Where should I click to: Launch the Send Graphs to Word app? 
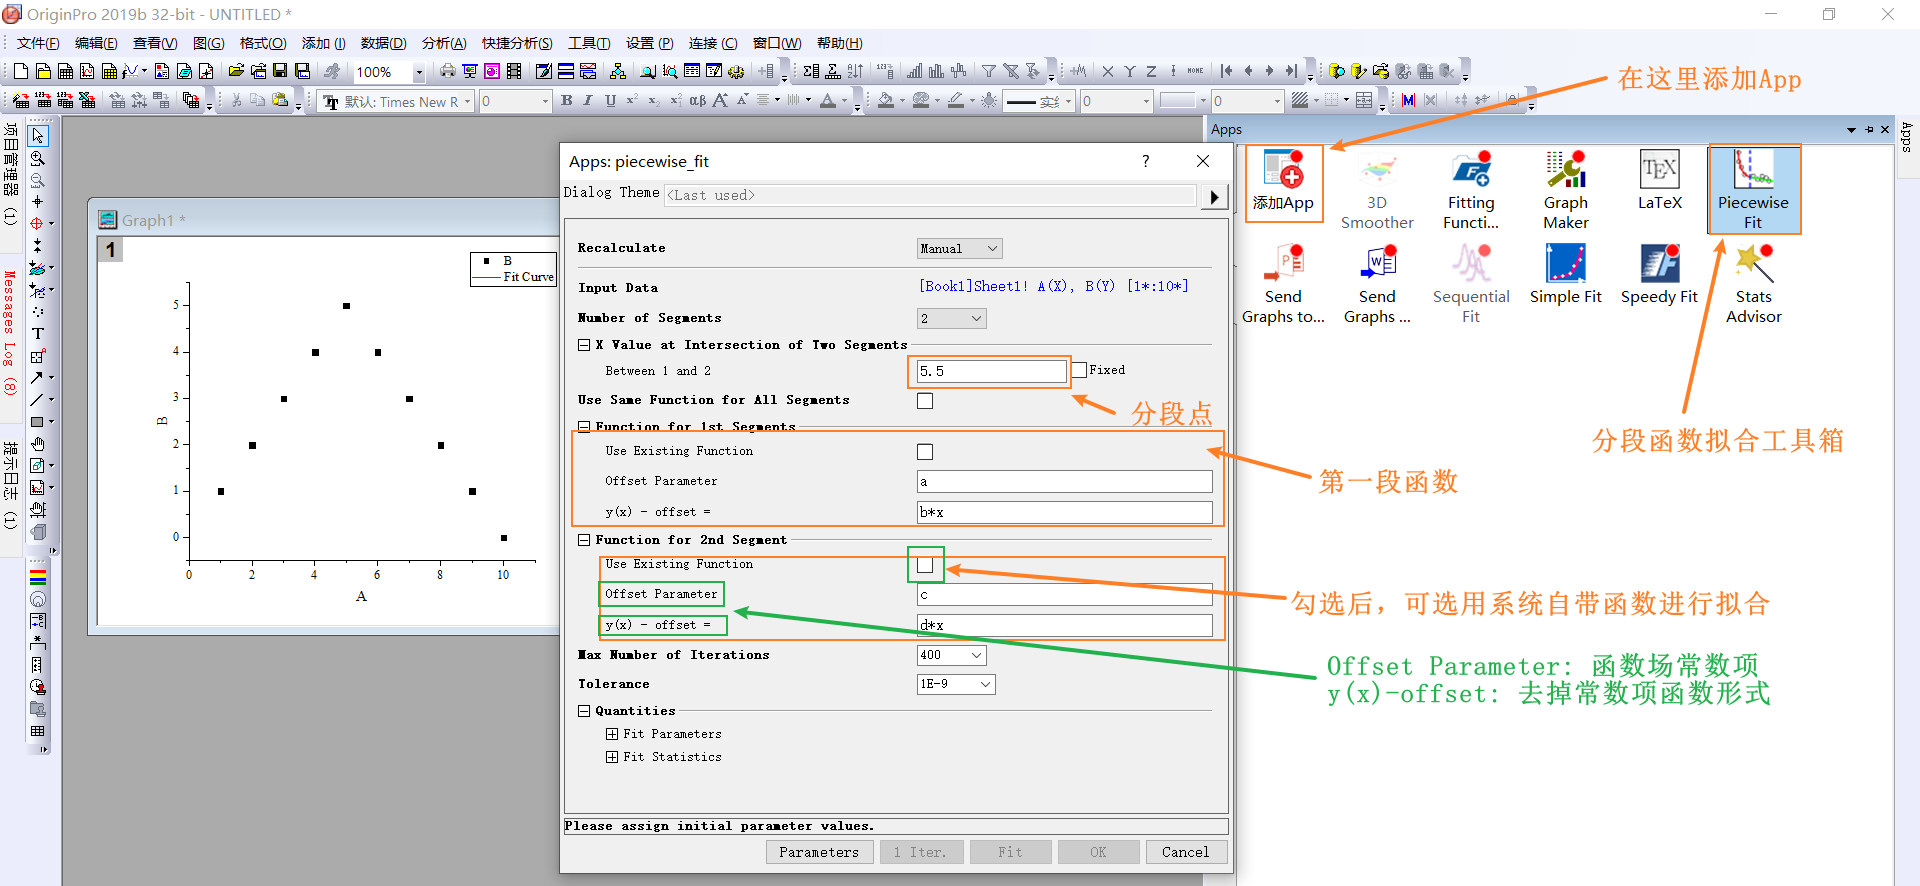(x=1377, y=284)
